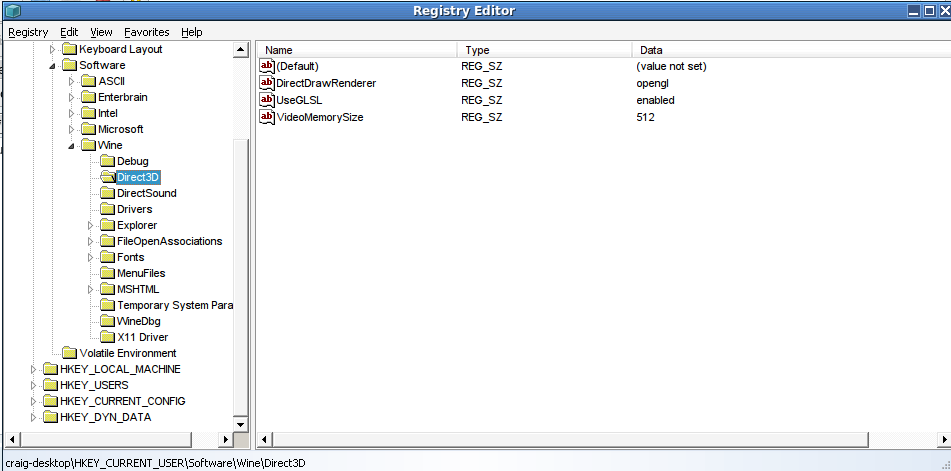Click the Enterbrain folder icon
951x471 pixels.
89,97
